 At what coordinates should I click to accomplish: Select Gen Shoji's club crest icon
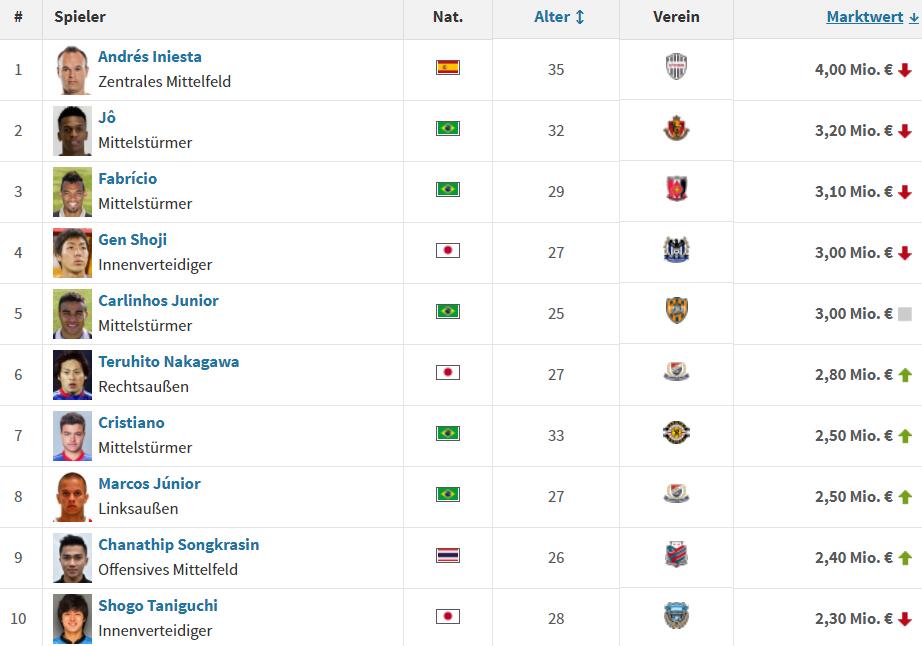click(676, 250)
